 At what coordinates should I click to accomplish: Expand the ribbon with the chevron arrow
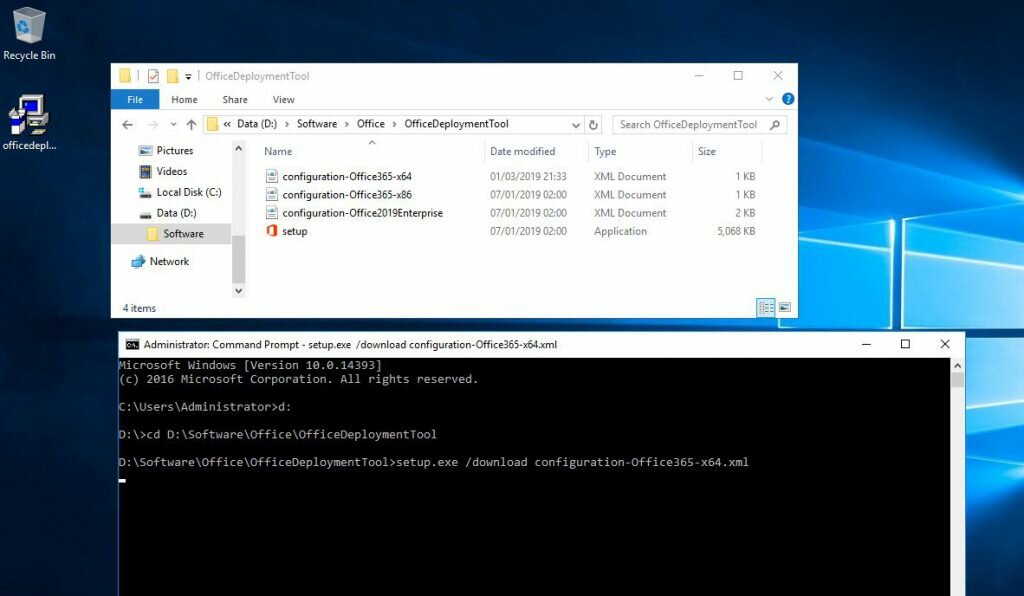(769, 99)
